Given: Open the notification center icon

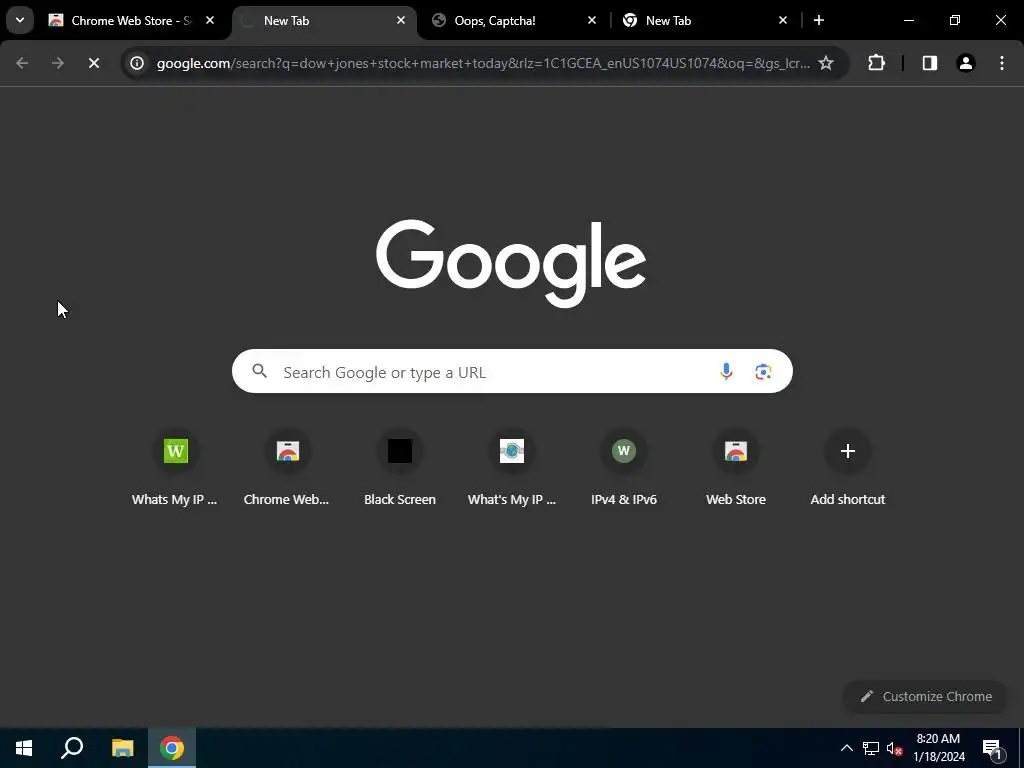Looking at the screenshot, I should 992,748.
